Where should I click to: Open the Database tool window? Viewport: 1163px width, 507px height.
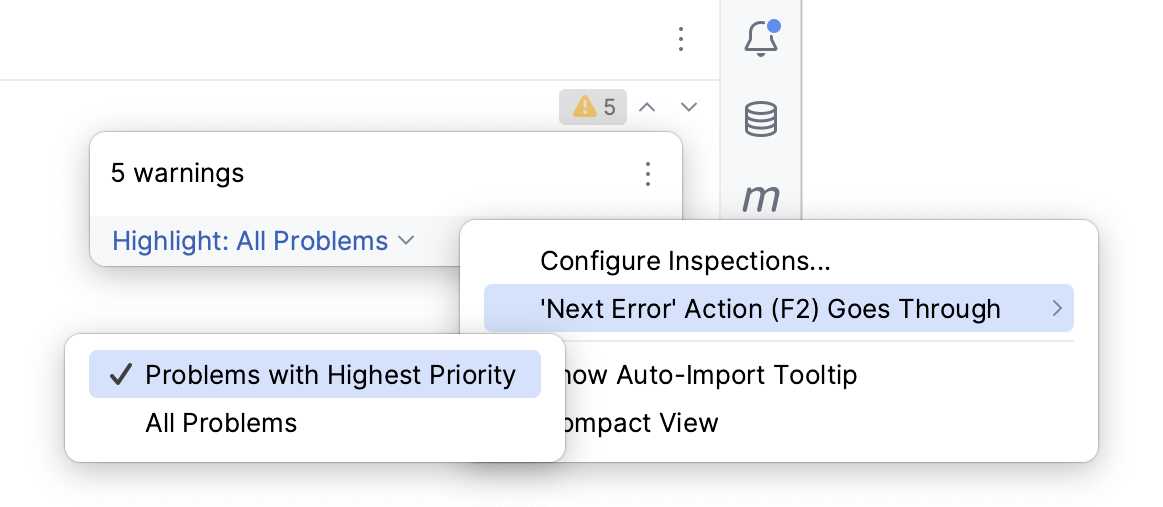761,120
